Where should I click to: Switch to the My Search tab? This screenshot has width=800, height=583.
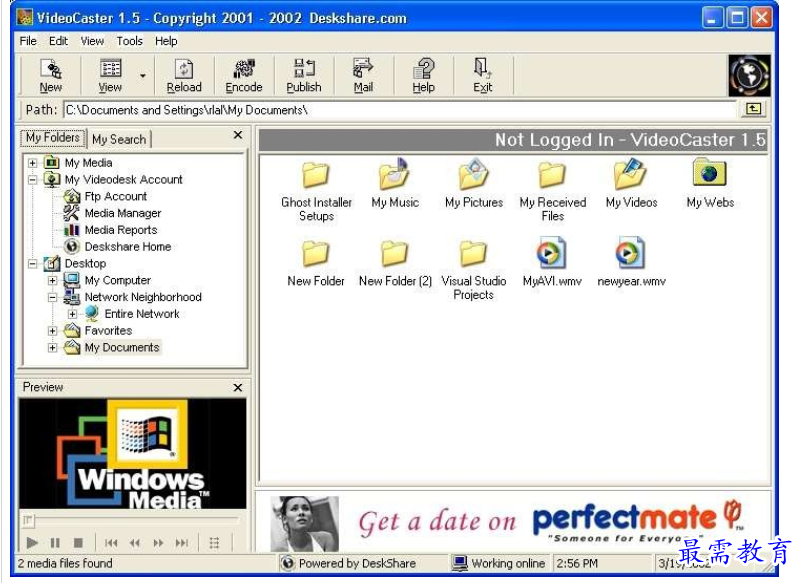(x=119, y=139)
